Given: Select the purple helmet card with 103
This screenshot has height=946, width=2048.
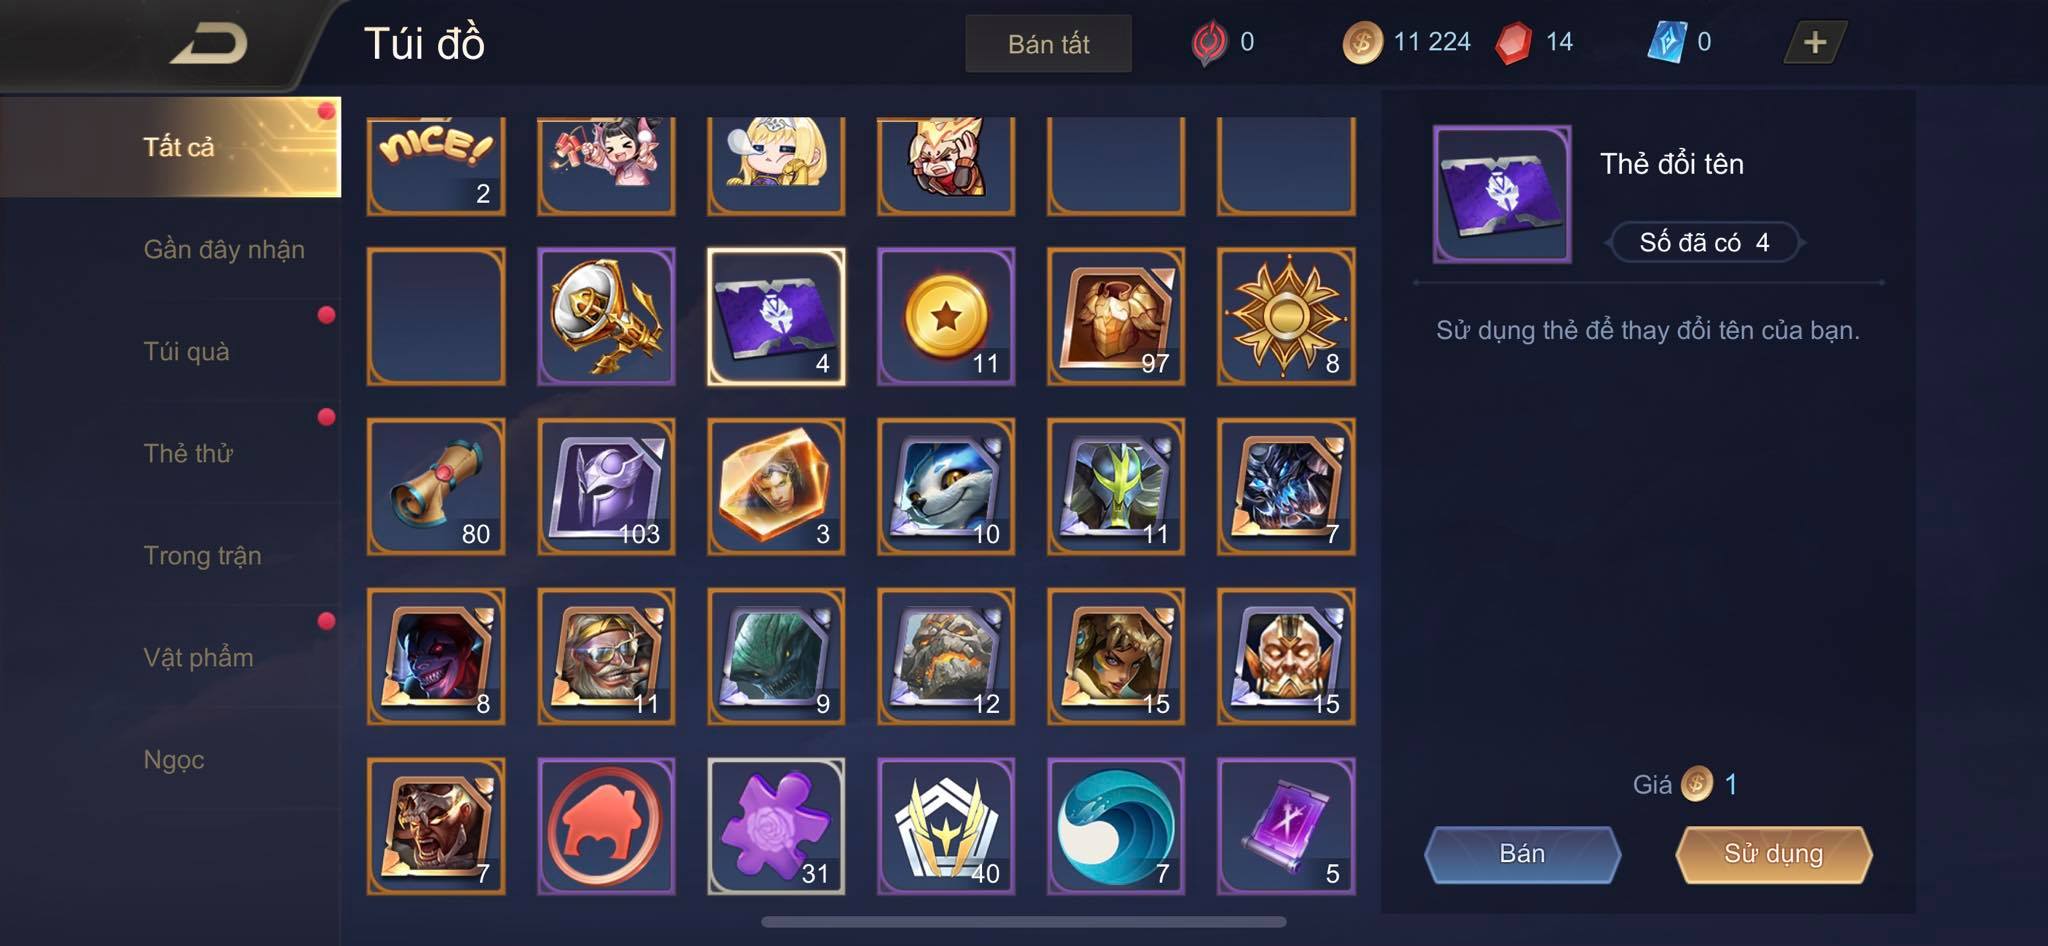Looking at the screenshot, I should point(606,486).
